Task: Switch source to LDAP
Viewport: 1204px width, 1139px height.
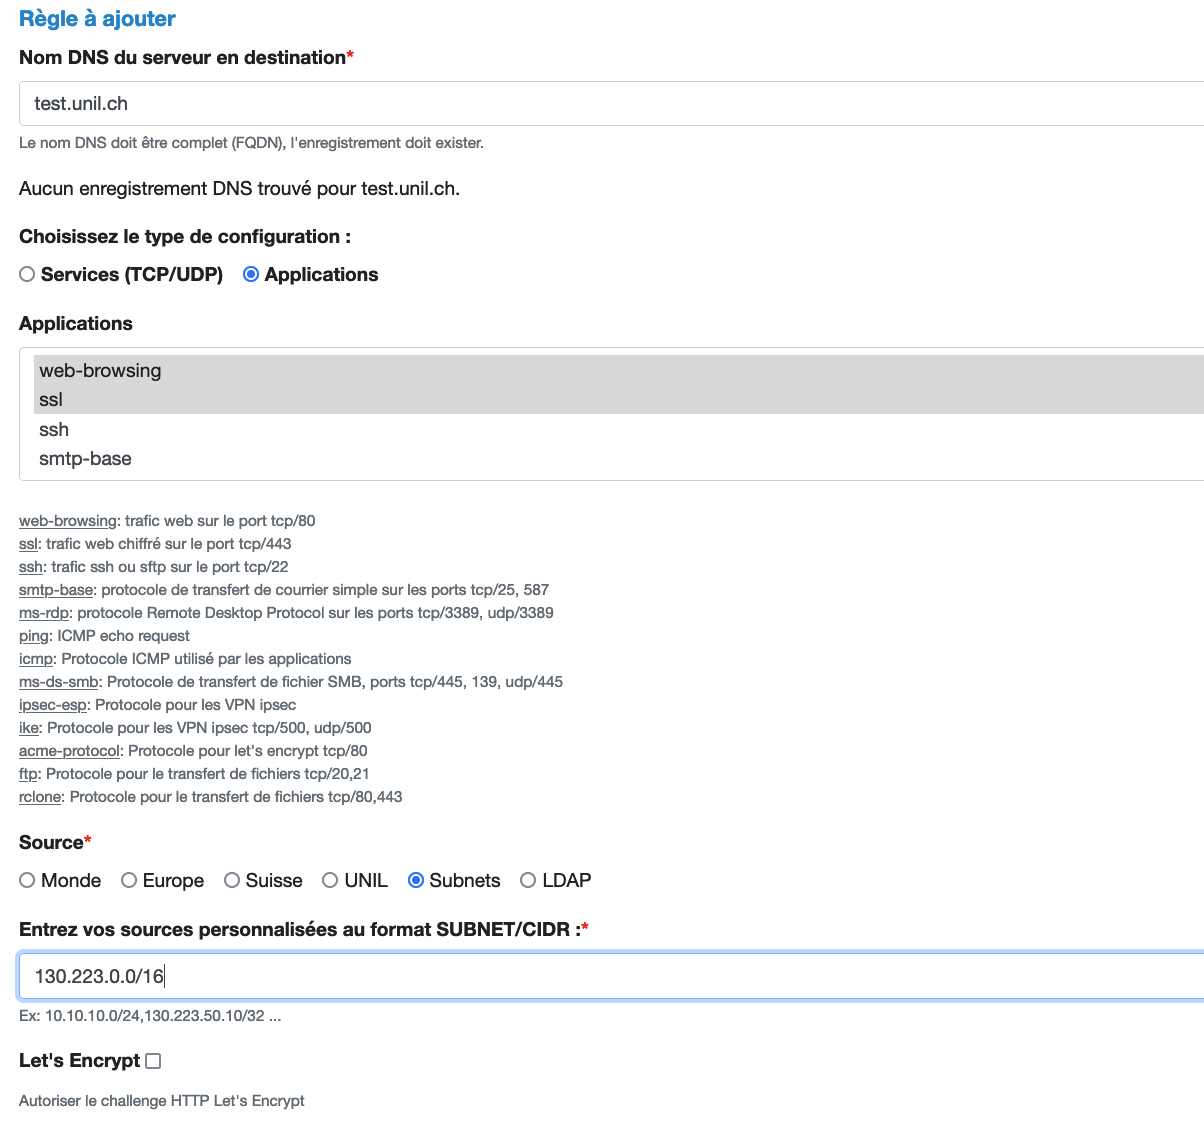Action: [x=528, y=880]
